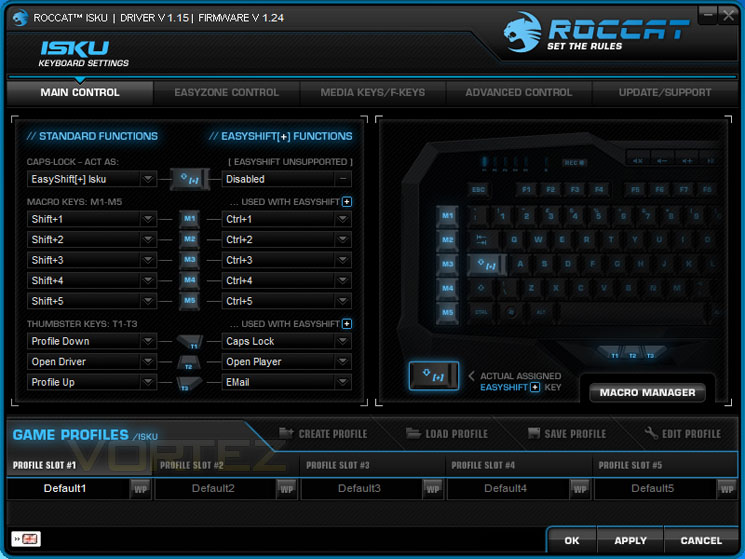
Task: Click the M3 macro key icon in settings list
Action: pos(190,260)
